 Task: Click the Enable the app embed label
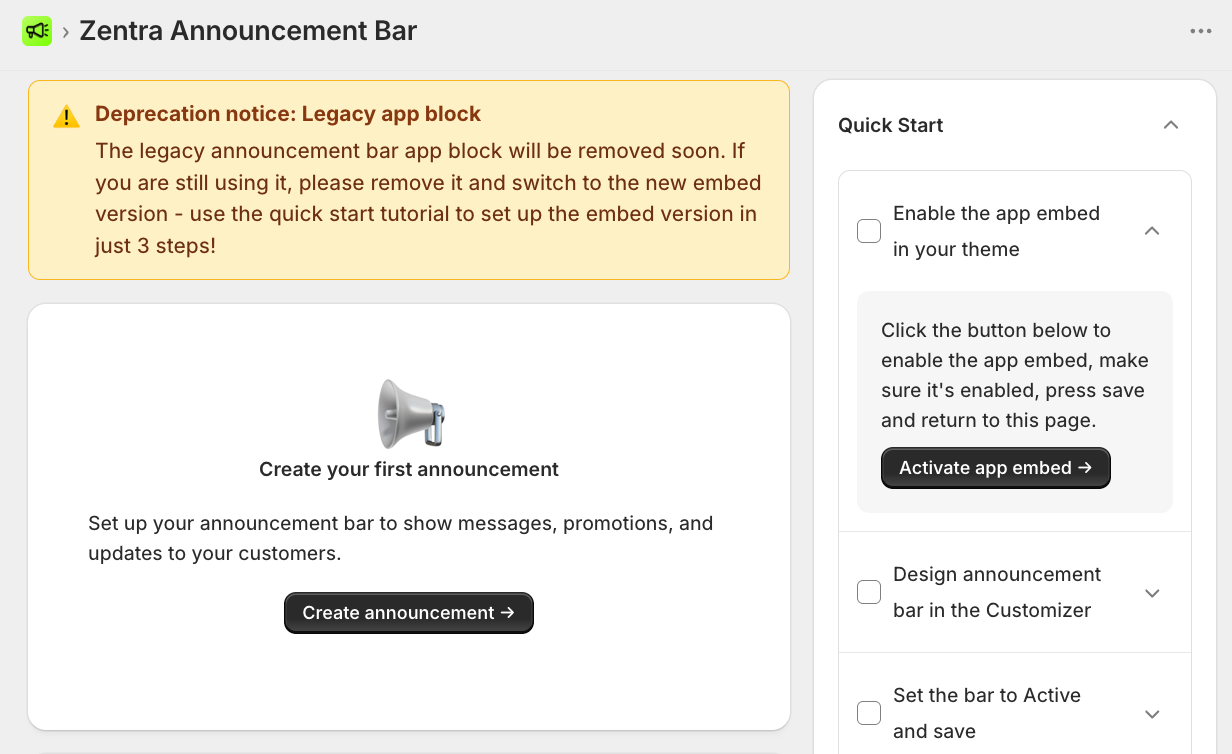(x=997, y=231)
